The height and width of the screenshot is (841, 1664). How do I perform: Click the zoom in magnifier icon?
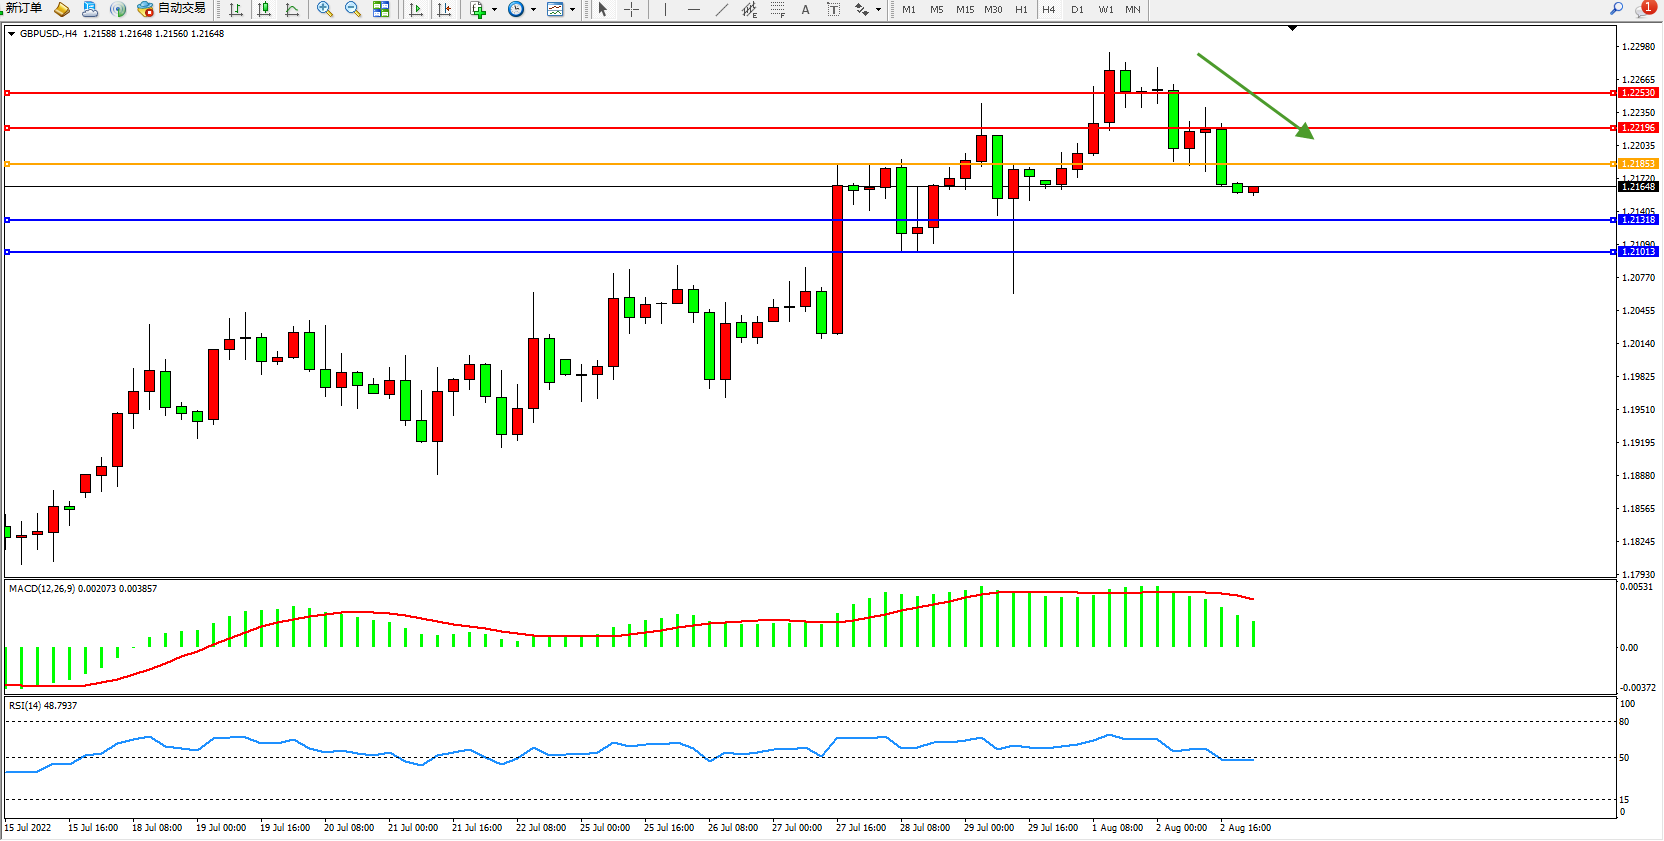tap(324, 9)
